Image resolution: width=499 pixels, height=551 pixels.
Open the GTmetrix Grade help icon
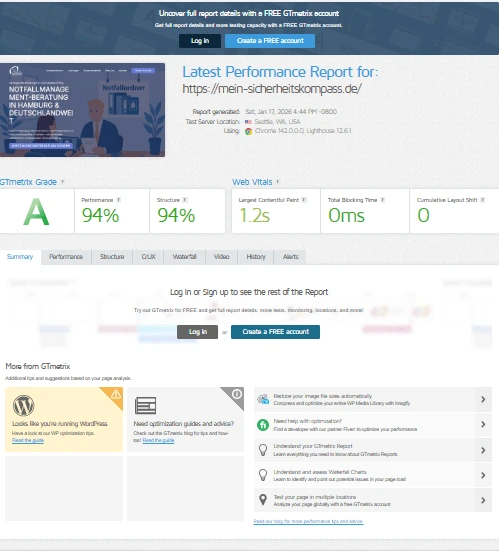[x=63, y=182]
